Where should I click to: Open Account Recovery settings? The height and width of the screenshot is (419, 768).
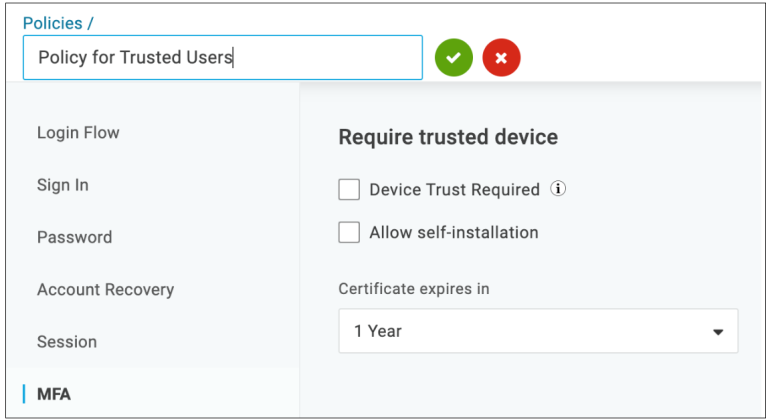pyautogui.click(x=105, y=290)
